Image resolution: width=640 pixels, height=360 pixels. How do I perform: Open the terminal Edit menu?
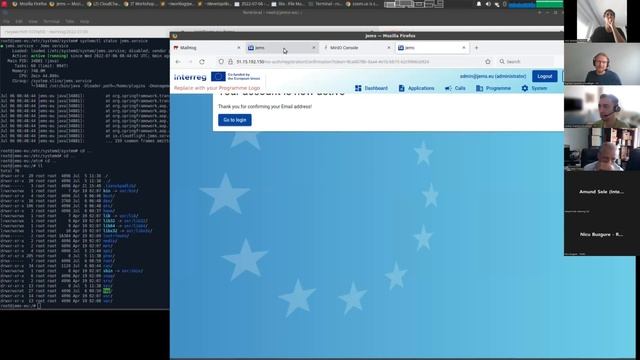coord(19,21)
